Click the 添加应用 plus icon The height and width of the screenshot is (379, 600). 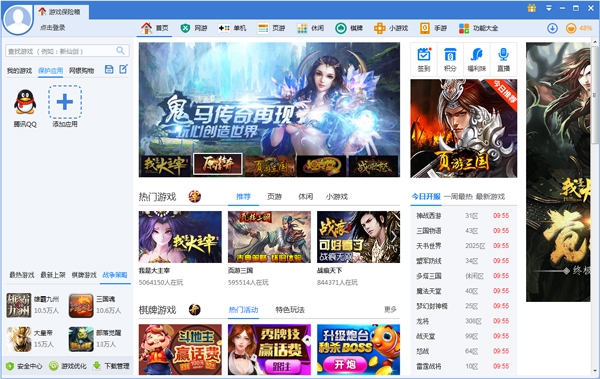coord(65,102)
